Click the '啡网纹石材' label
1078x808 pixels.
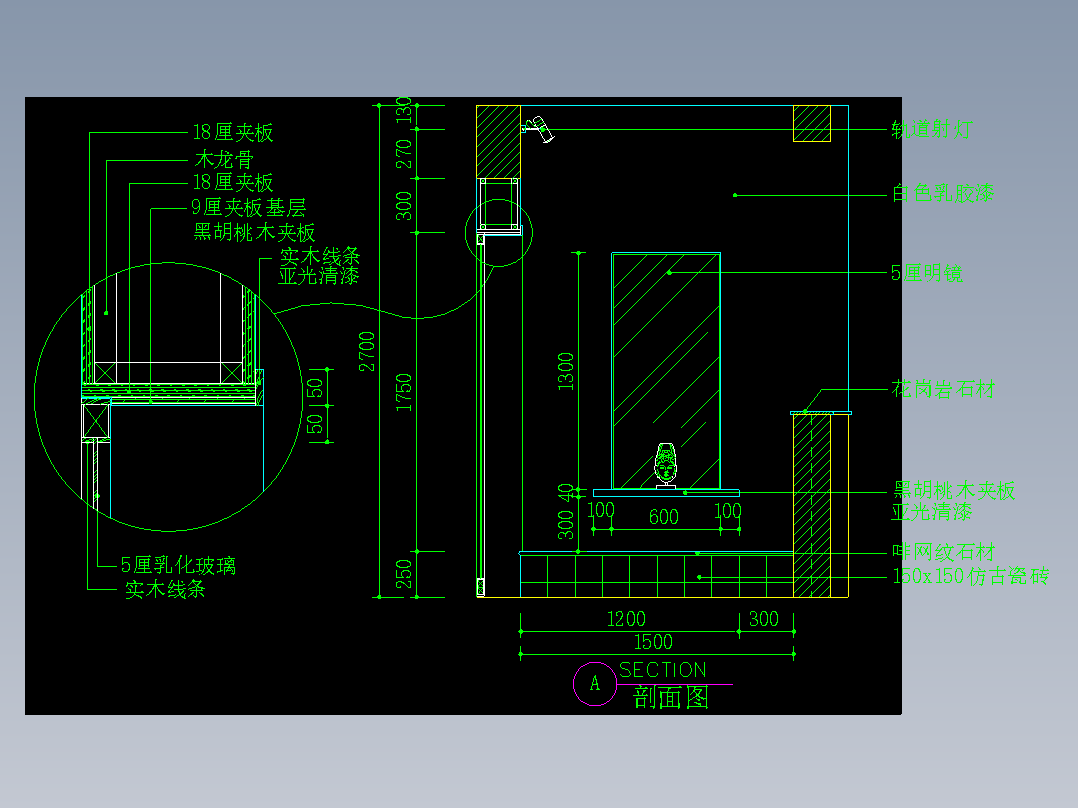click(x=943, y=552)
